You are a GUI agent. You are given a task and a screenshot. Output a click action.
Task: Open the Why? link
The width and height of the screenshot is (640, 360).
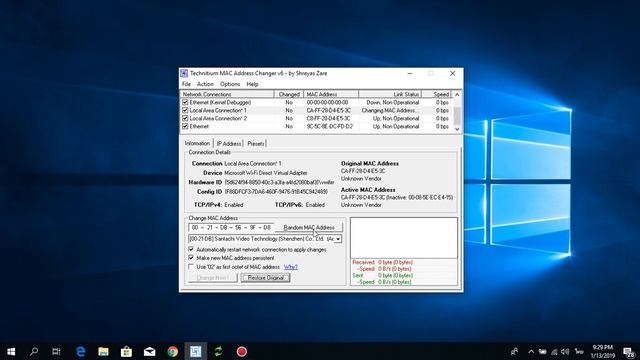tap(291, 267)
